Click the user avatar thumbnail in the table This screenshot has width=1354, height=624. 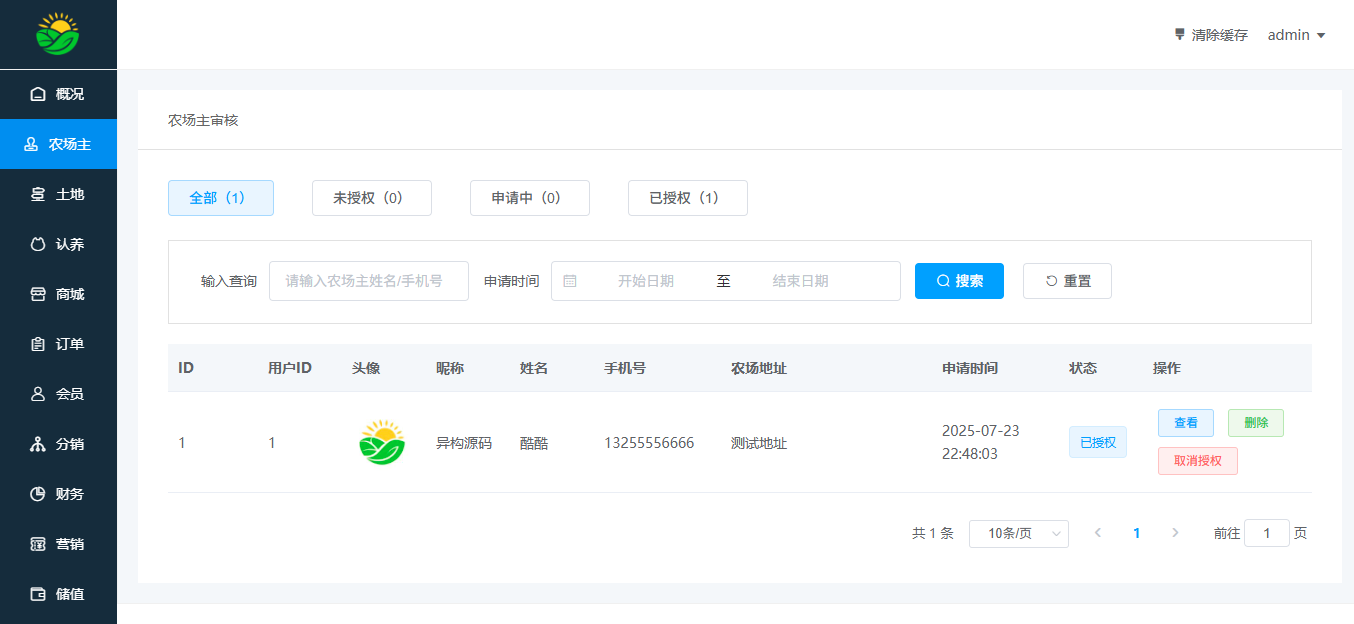pos(382,443)
